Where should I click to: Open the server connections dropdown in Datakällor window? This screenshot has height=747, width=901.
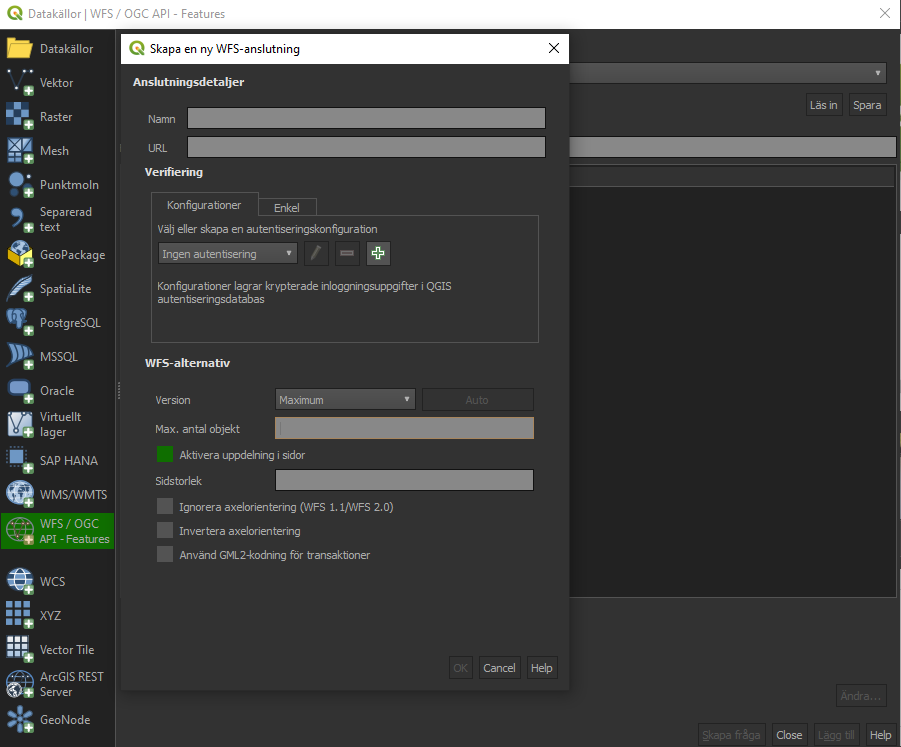point(727,73)
